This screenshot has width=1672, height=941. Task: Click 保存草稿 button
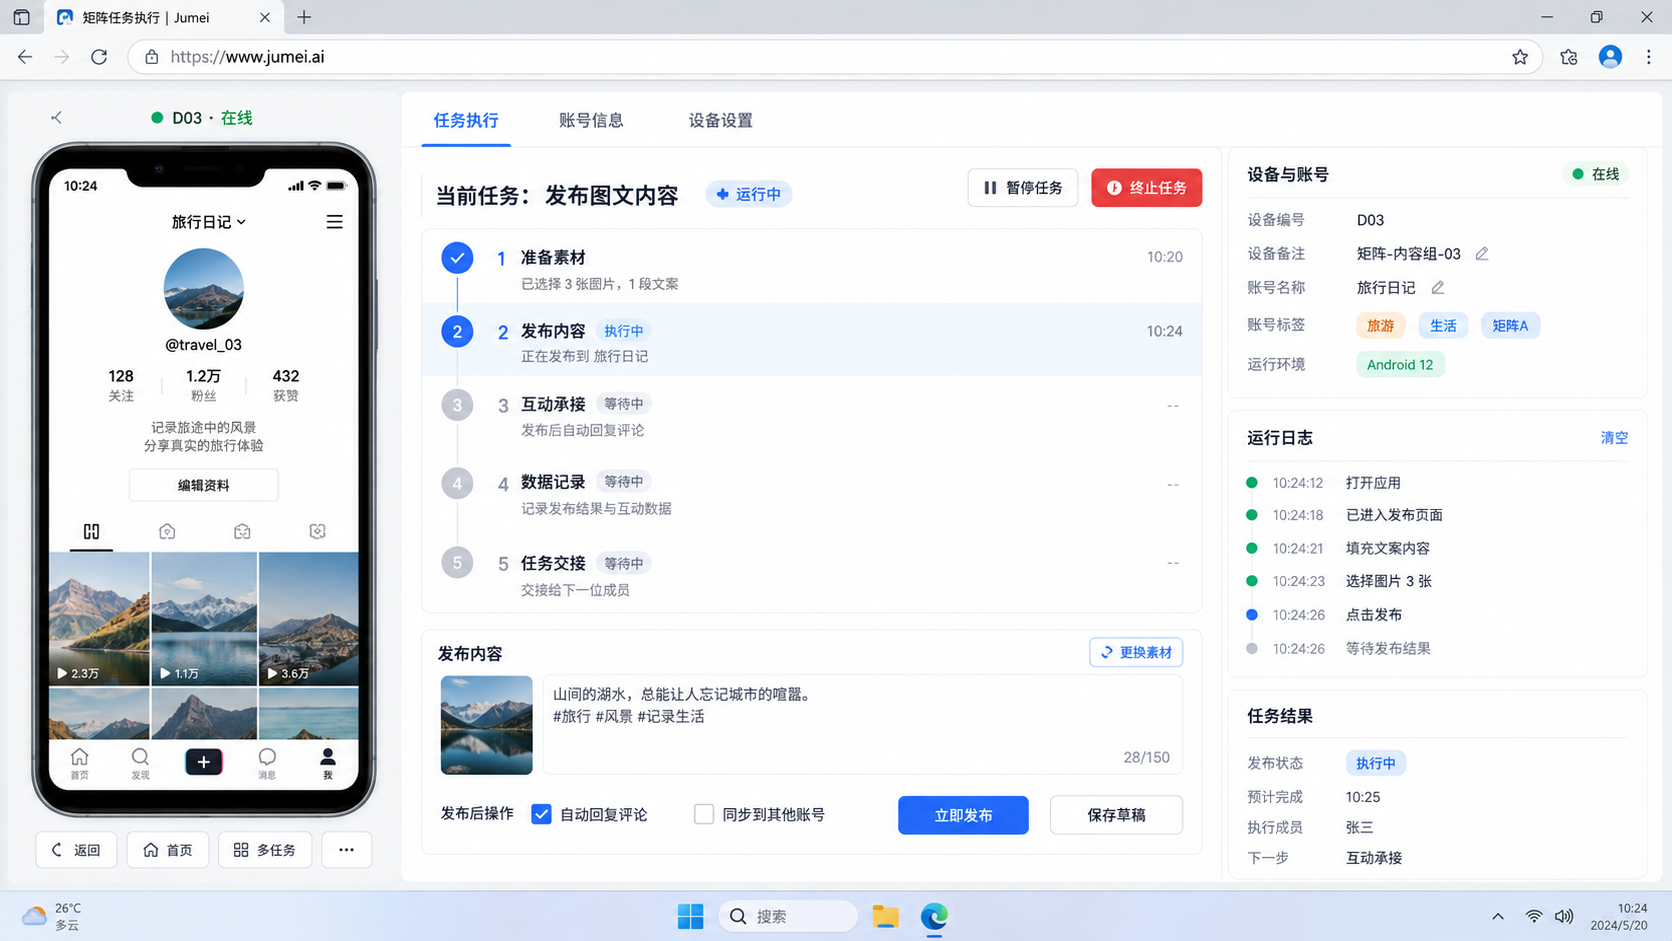point(1116,815)
